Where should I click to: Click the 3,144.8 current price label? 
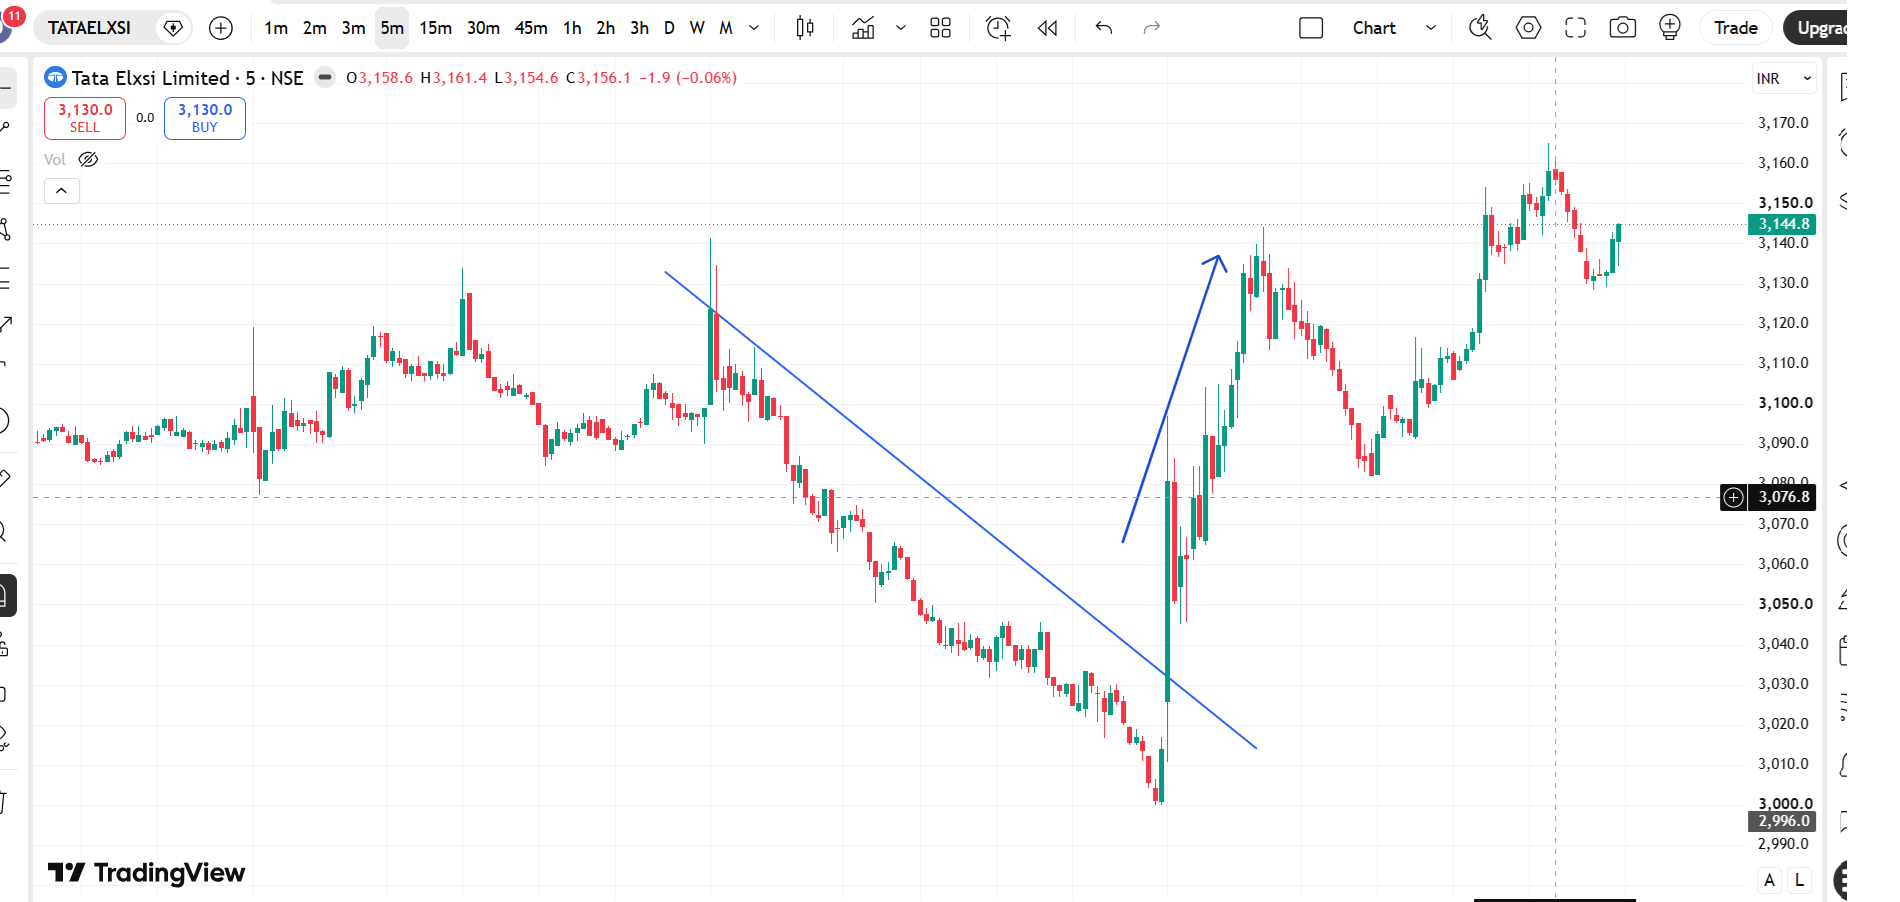1782,224
